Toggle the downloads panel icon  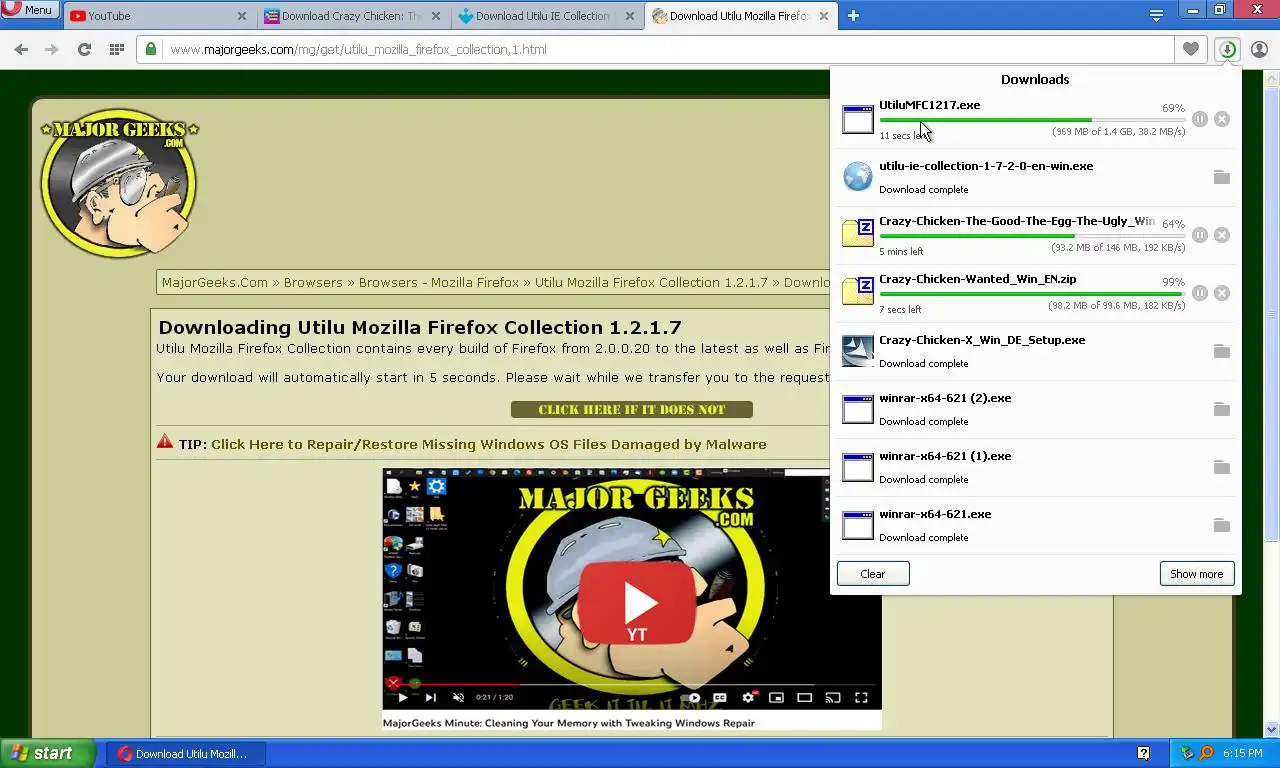point(1227,49)
